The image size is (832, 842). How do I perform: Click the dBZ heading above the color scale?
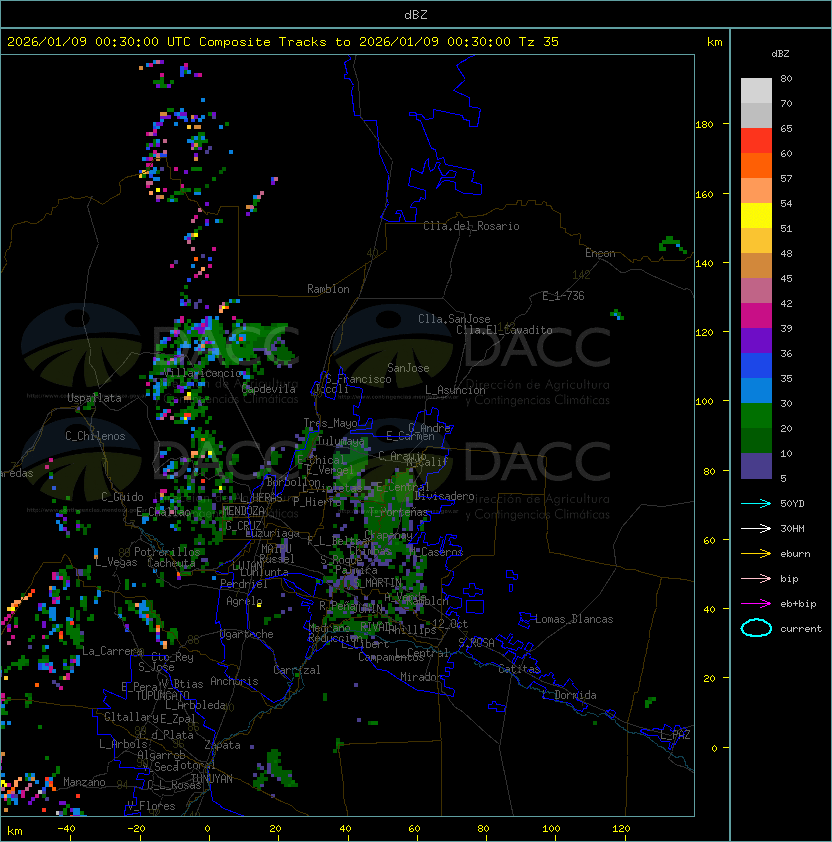tap(780, 54)
